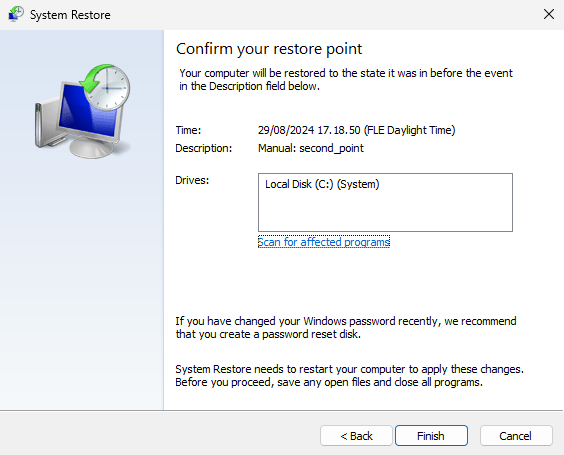Click the Time: label
Screen dimensions: 564x455
click(188, 130)
